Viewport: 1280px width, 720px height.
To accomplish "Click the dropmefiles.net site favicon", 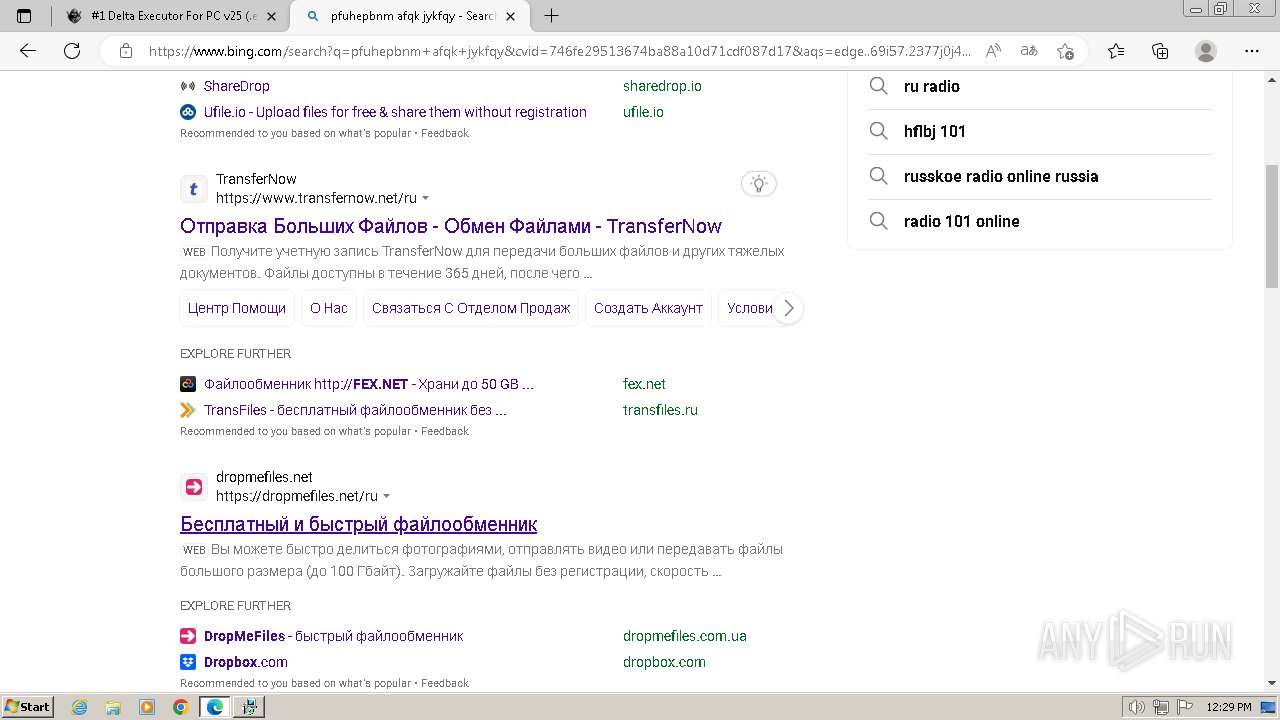I will 194,487.
